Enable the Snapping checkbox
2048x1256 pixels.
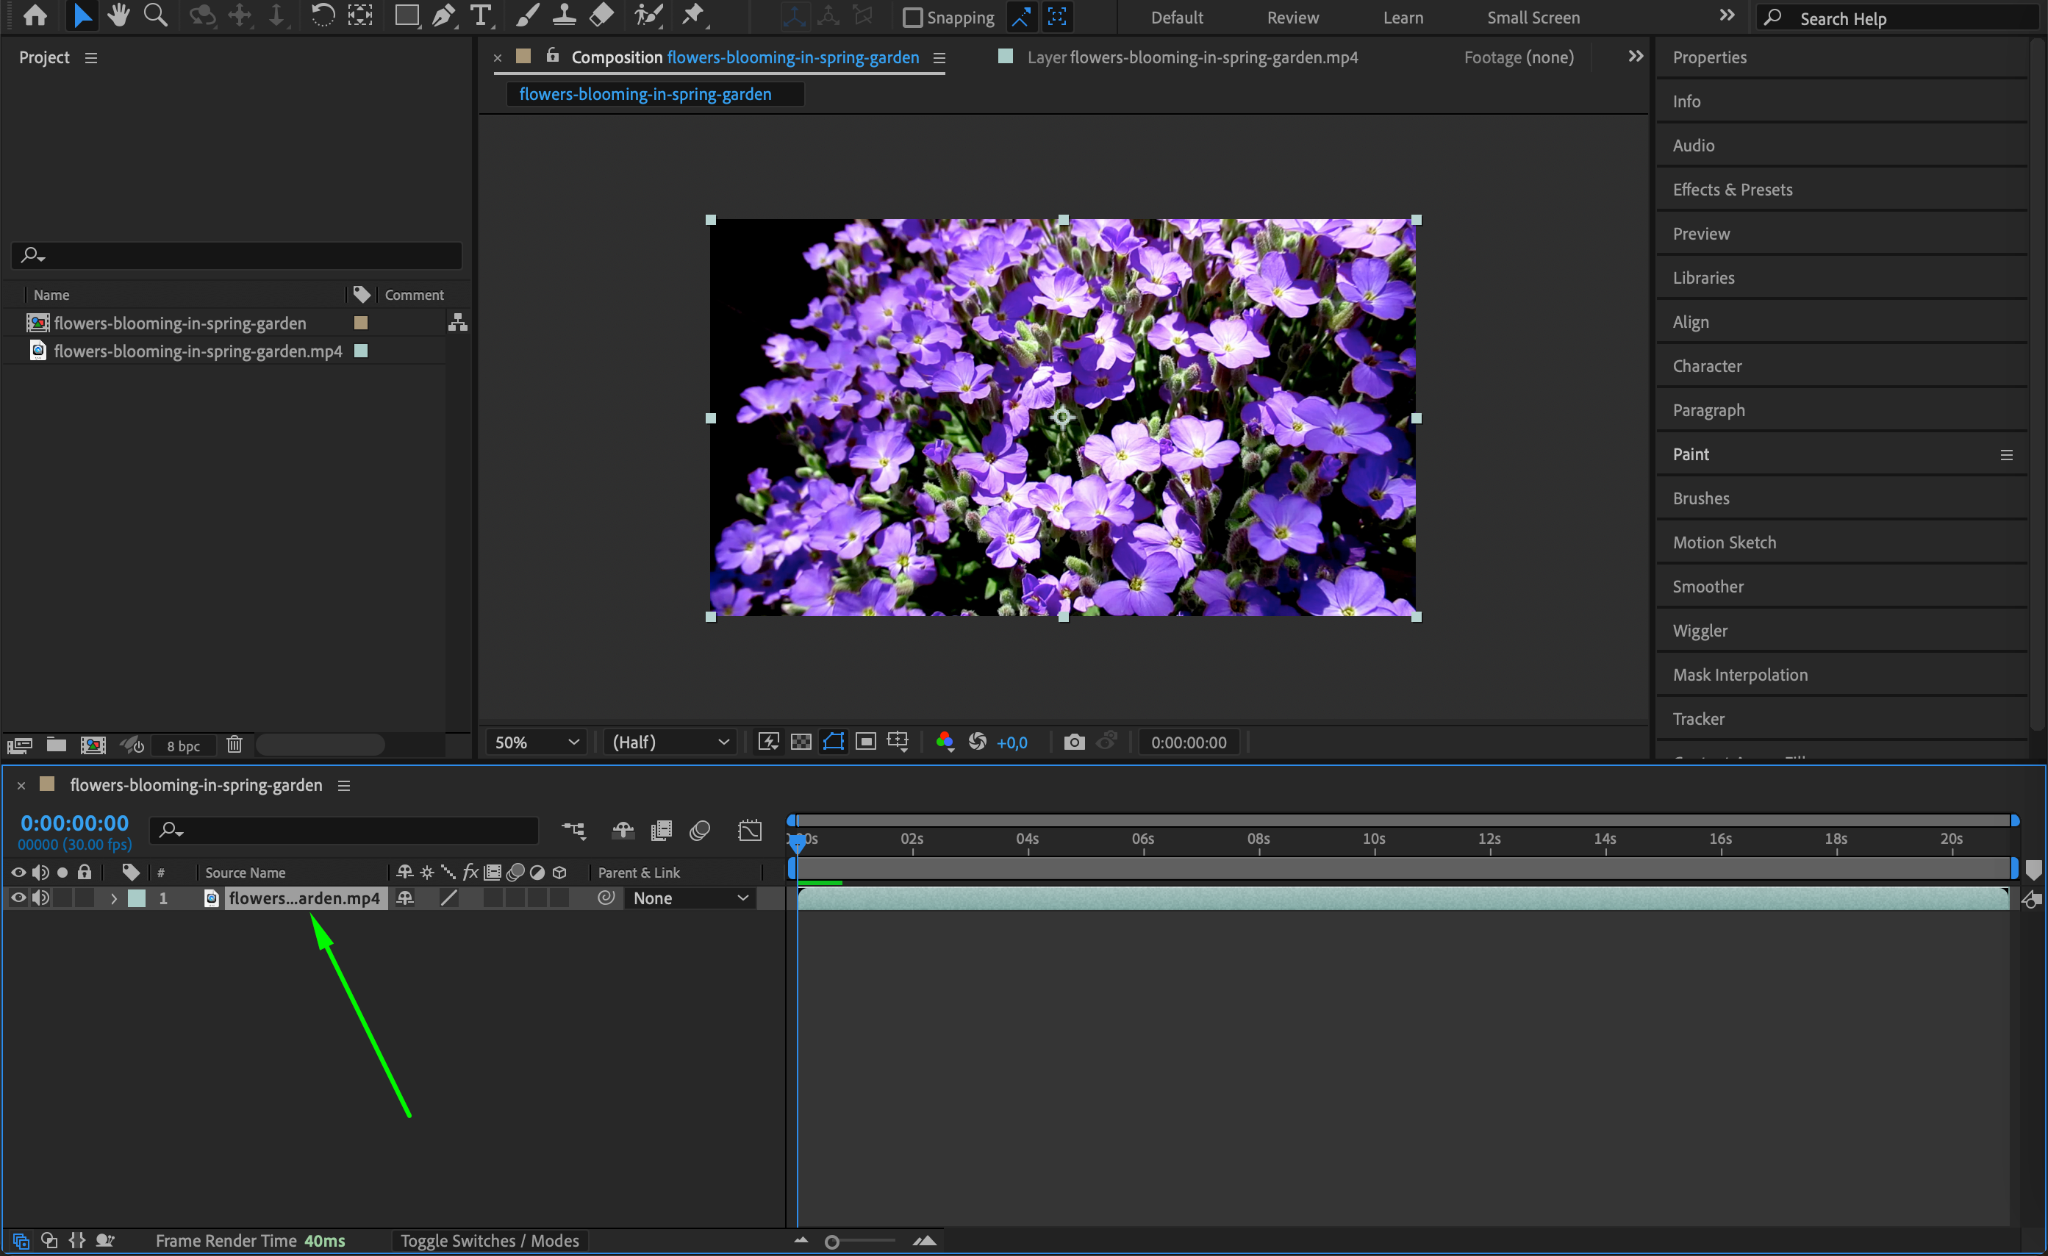click(912, 17)
